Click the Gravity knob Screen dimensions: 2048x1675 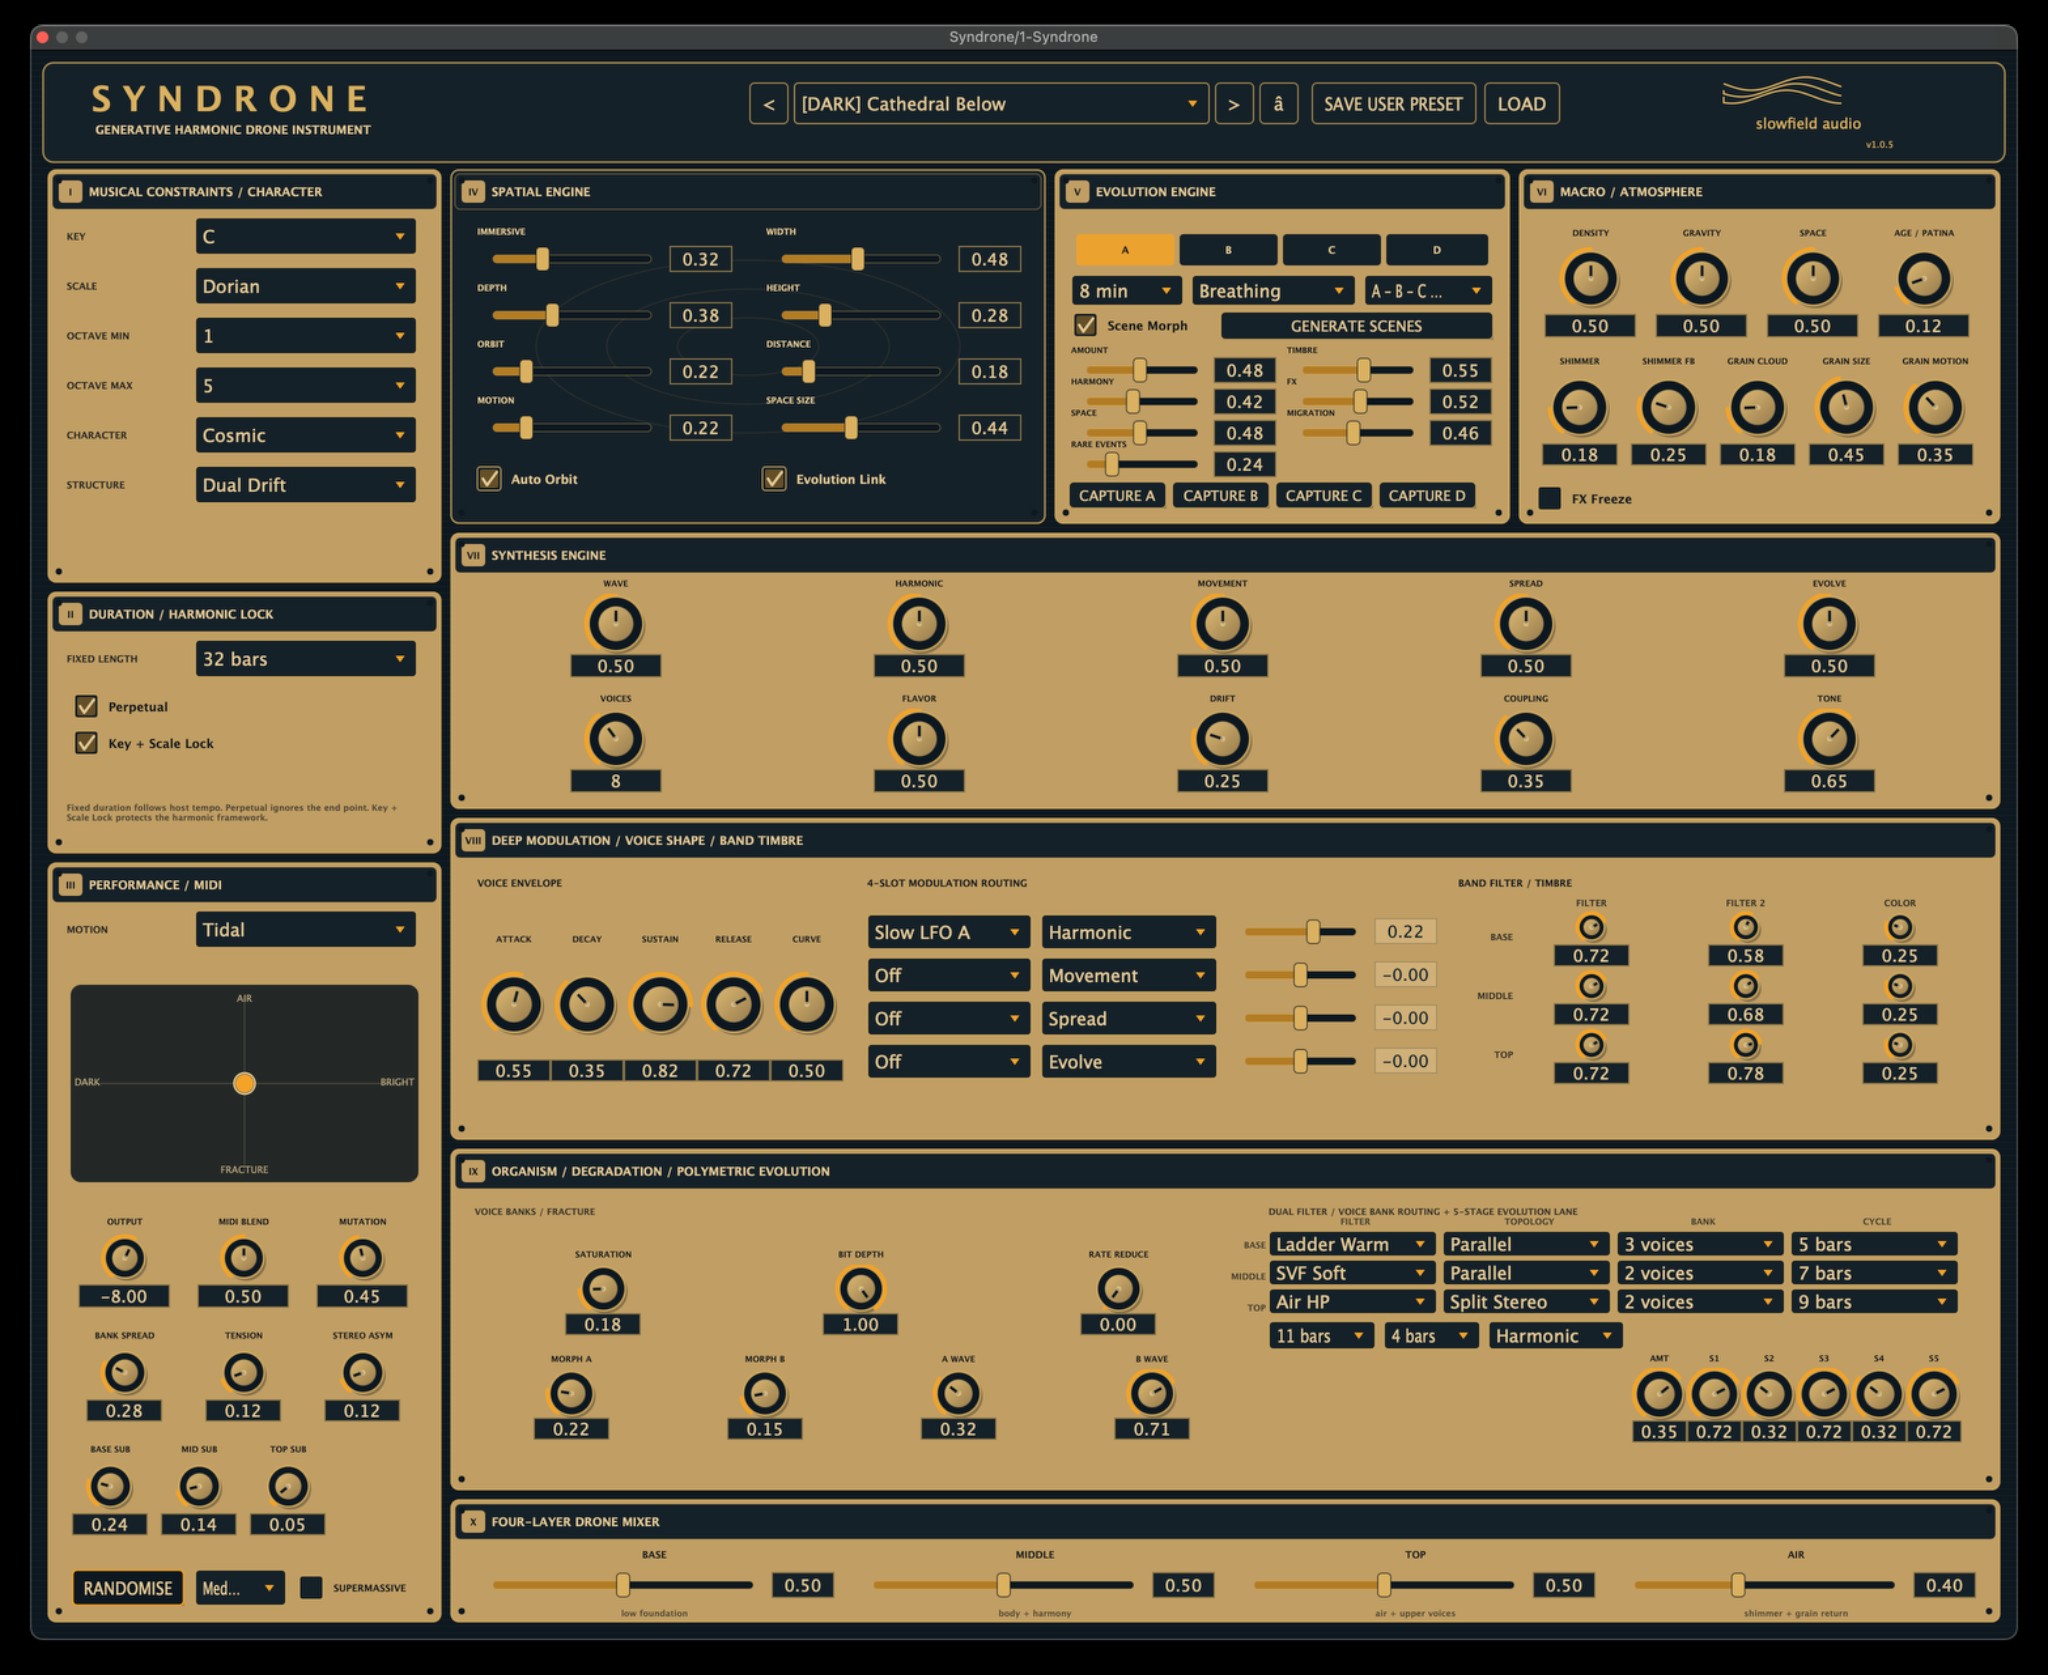(1700, 279)
